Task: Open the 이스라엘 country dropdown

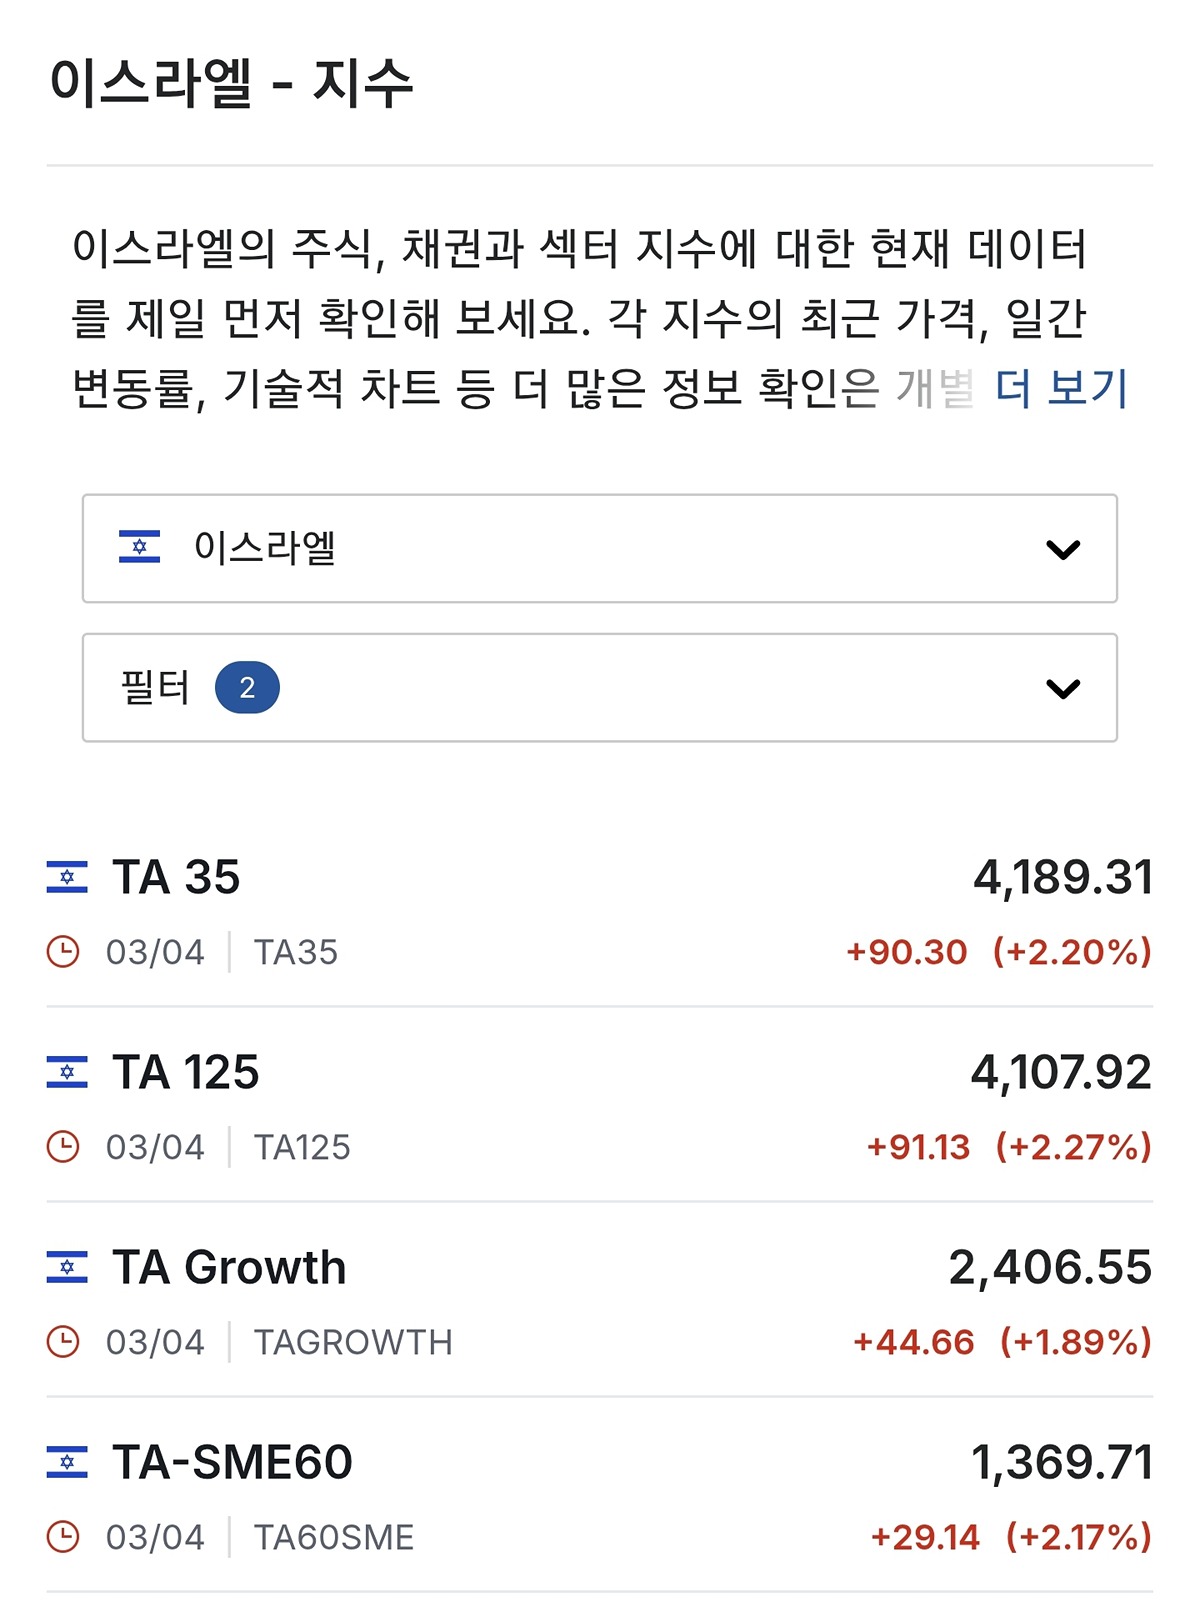Action: 598,548
